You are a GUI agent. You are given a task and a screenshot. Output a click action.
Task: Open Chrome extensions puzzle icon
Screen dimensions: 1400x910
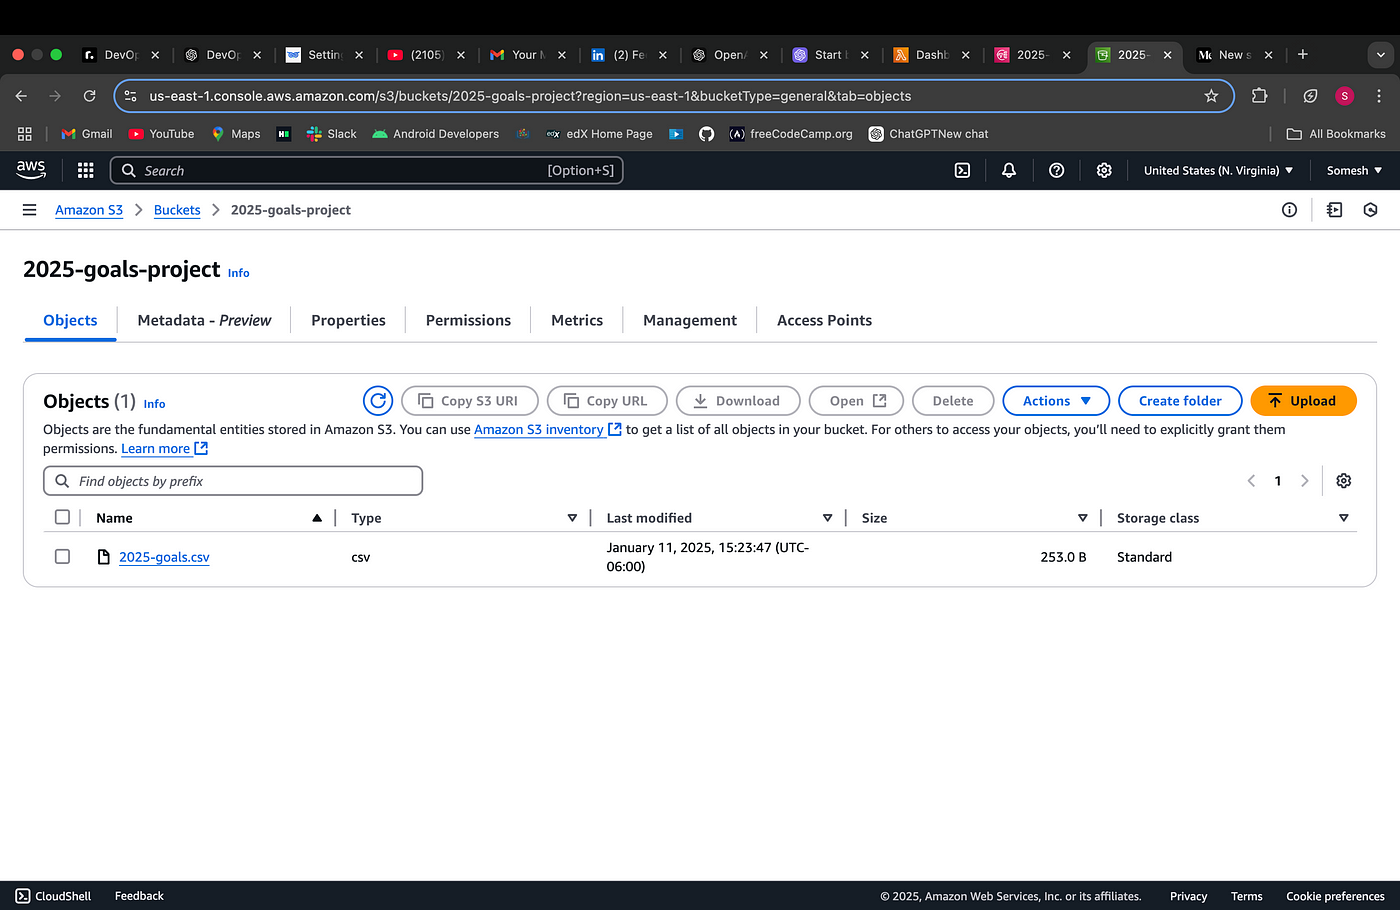pyautogui.click(x=1259, y=96)
